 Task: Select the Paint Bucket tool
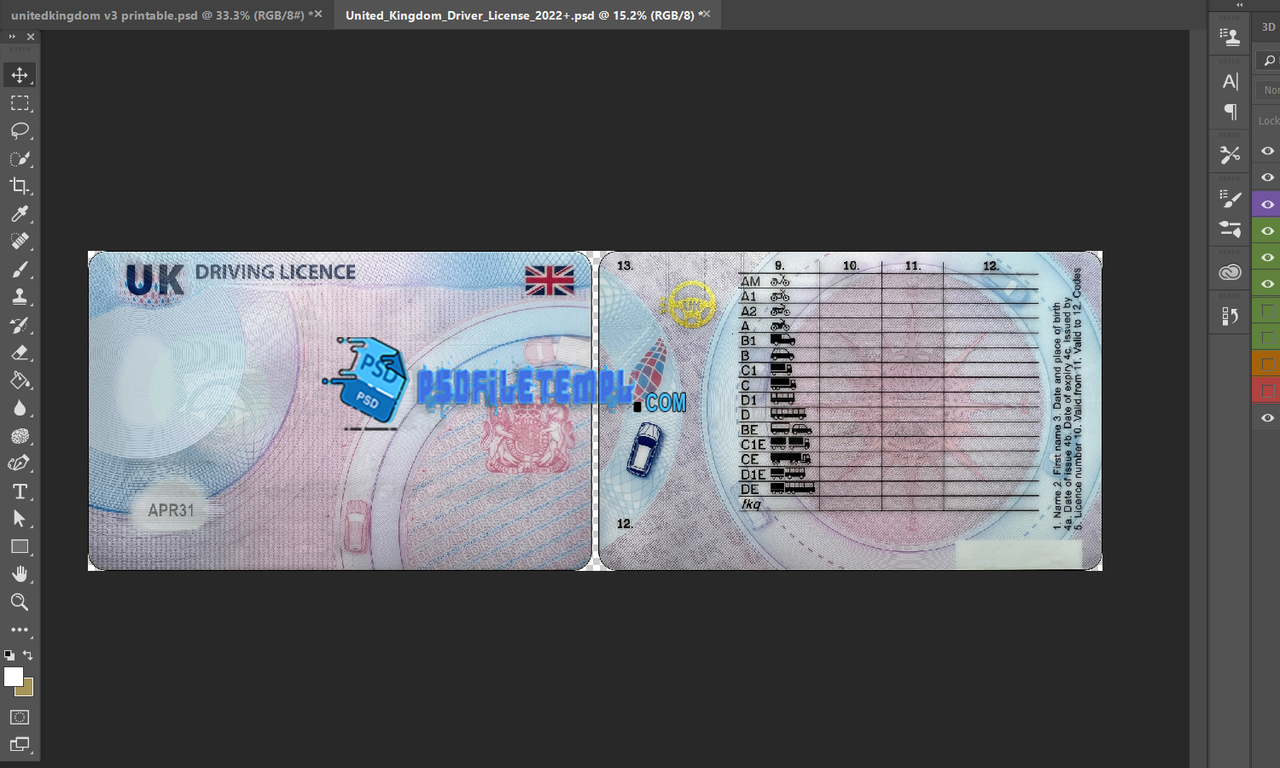[x=20, y=381]
